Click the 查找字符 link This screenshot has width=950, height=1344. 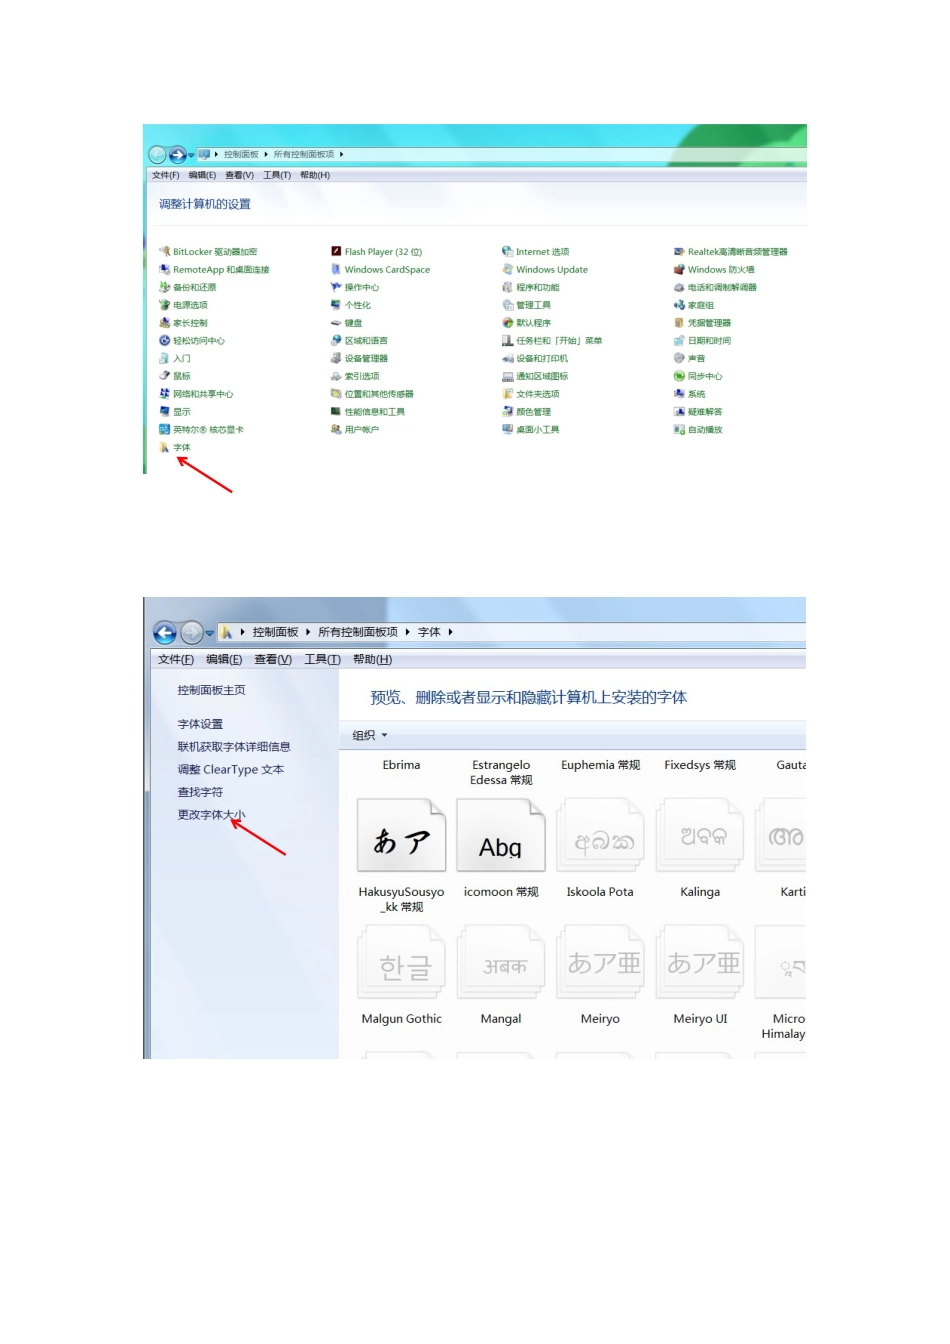tap(200, 792)
